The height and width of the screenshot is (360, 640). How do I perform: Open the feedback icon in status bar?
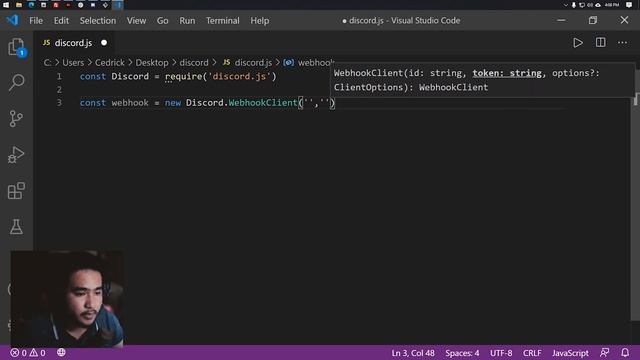[x=604, y=353]
